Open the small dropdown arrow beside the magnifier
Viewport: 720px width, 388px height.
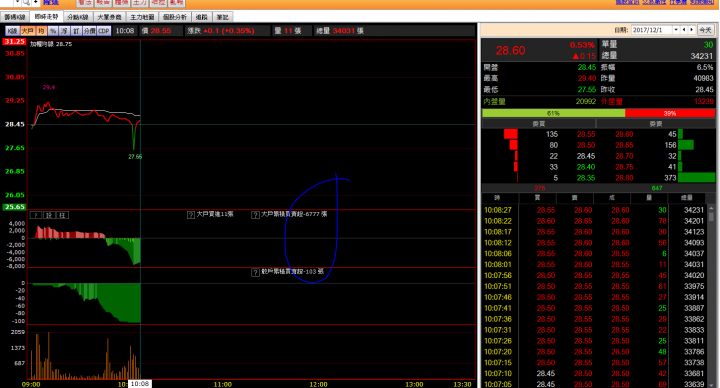pos(17,2)
